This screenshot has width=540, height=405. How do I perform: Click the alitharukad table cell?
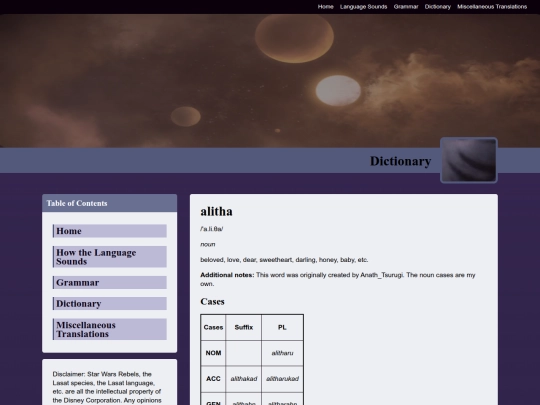282,379
